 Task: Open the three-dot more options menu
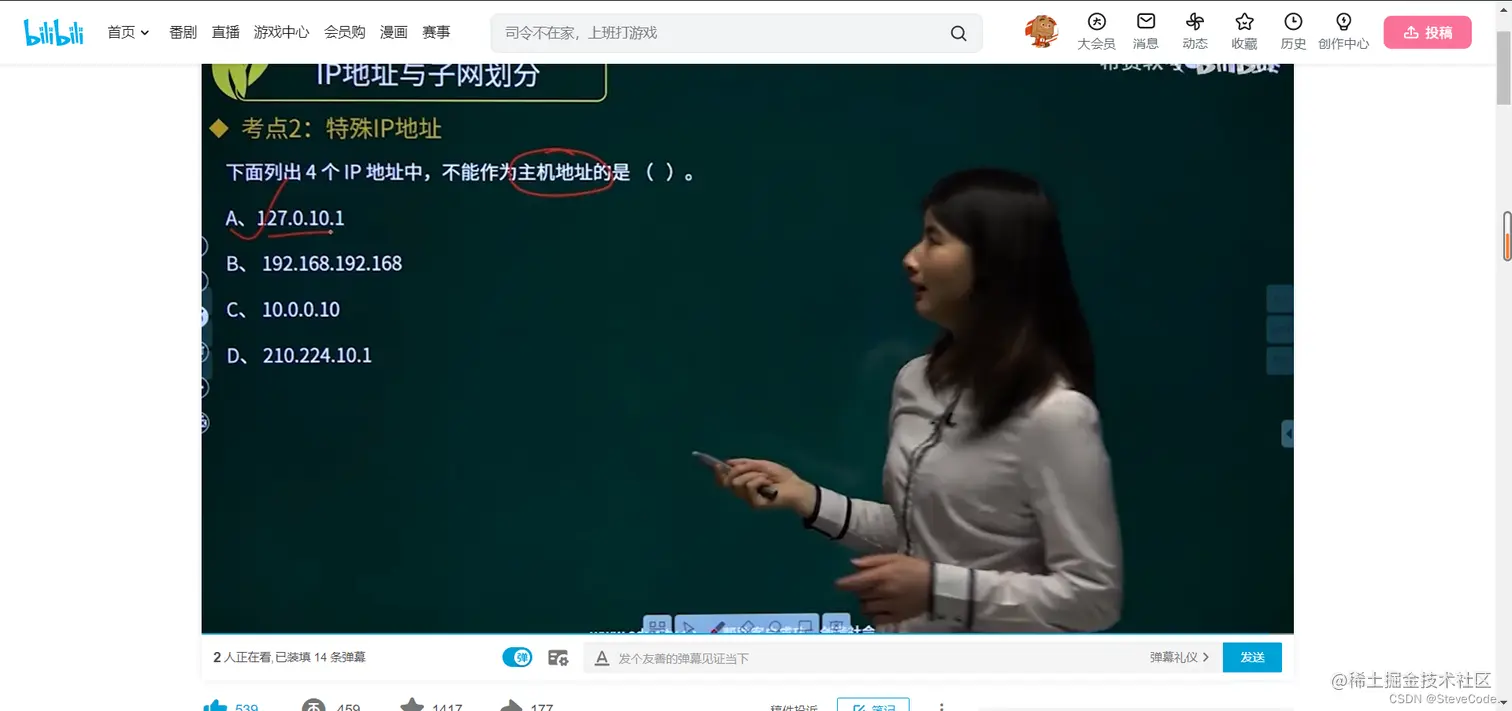tap(941, 706)
